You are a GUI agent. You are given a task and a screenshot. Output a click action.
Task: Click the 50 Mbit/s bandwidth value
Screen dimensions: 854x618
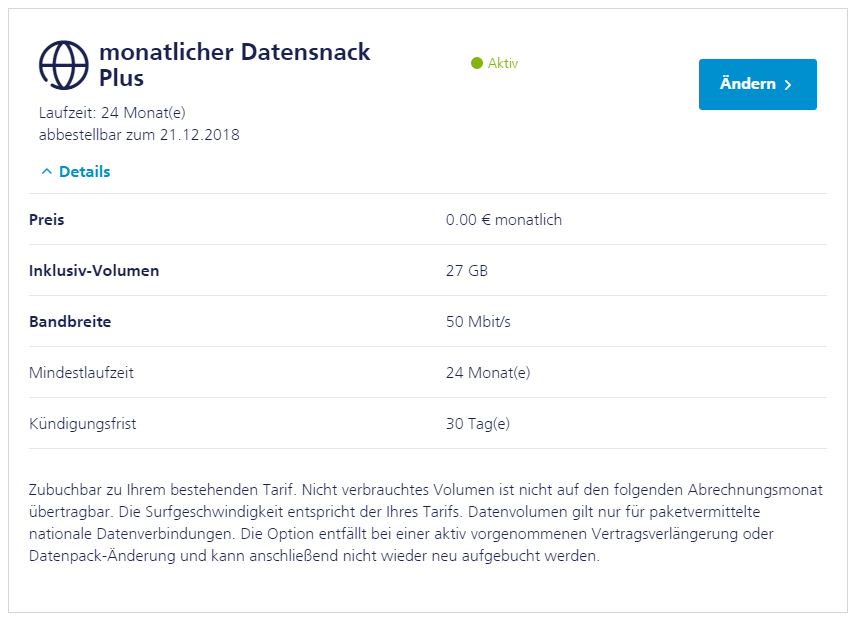tap(478, 321)
